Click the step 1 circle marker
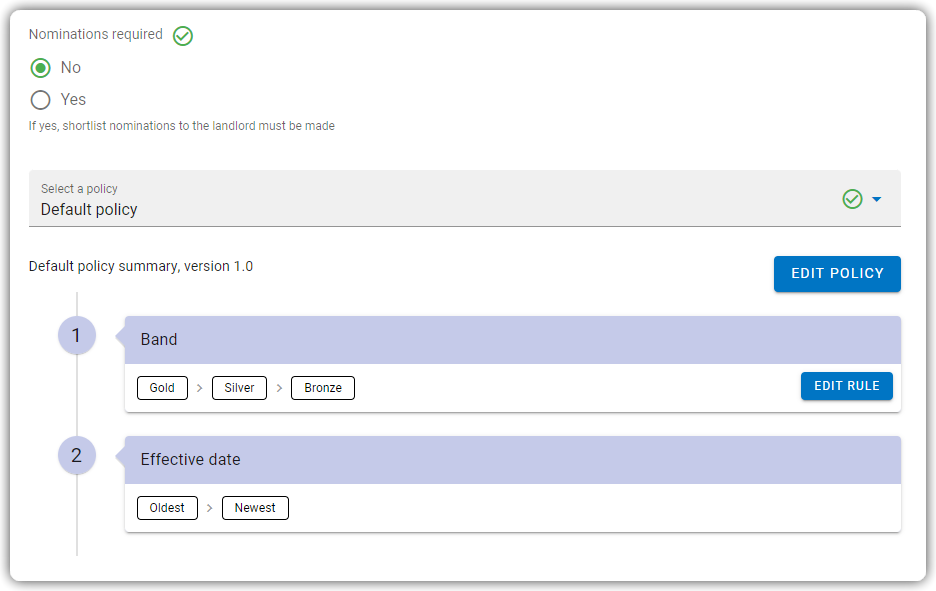 click(76, 335)
